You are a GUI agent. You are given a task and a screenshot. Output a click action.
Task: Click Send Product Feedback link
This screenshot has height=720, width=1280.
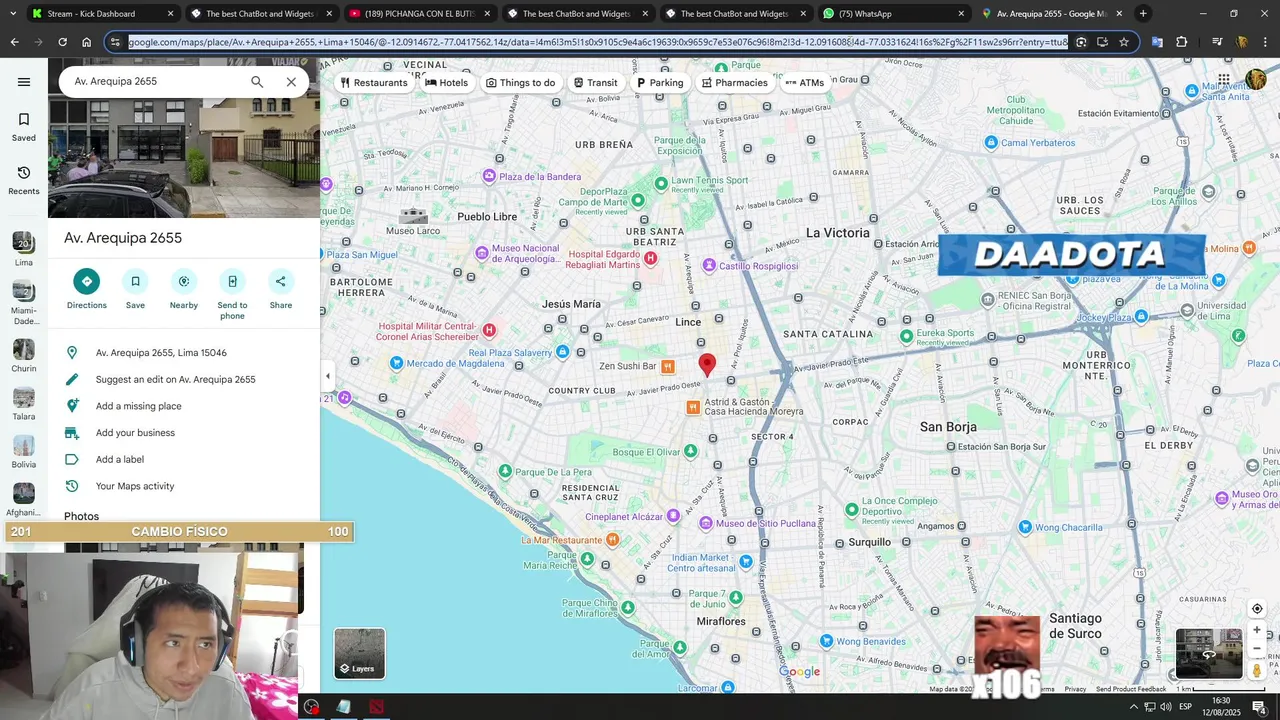1131,689
